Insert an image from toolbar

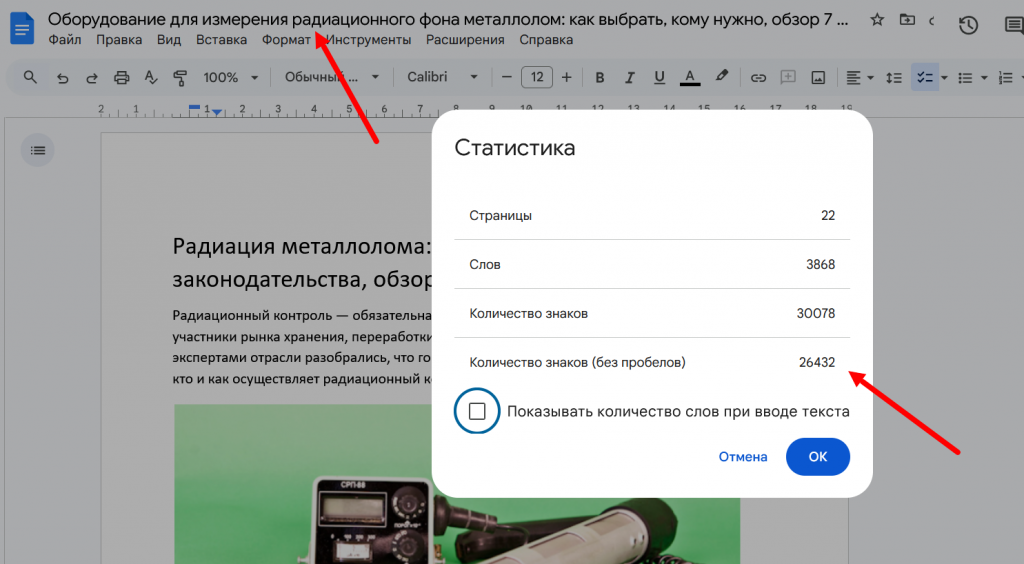pos(818,78)
